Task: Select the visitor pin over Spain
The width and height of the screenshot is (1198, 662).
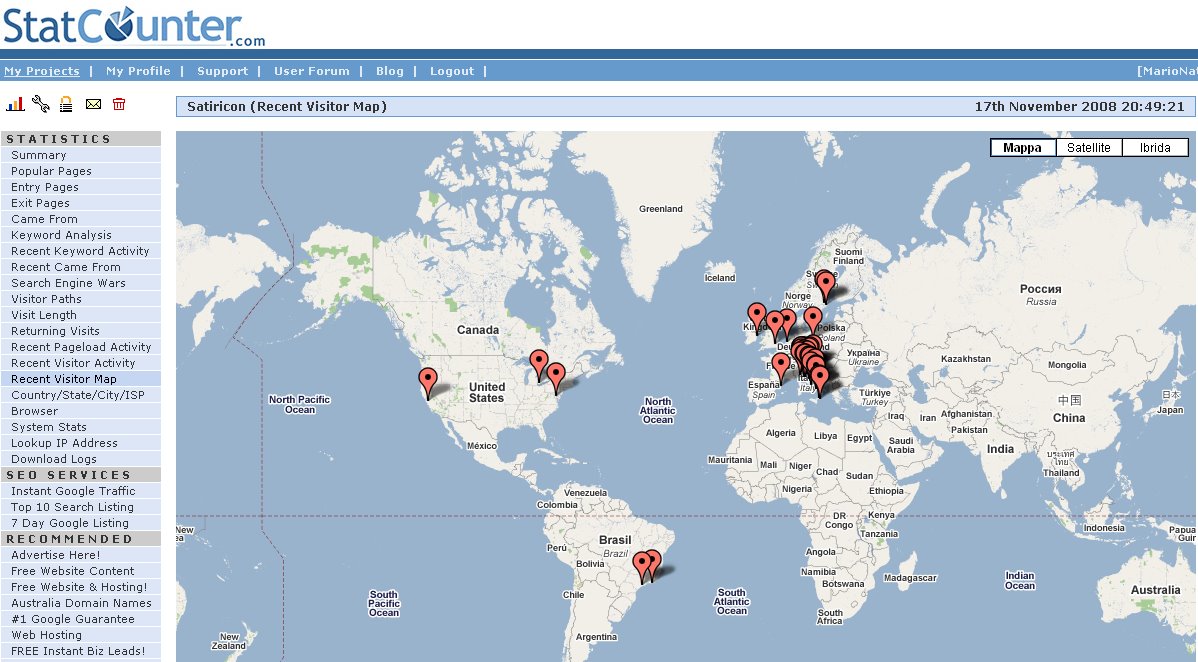Action: [x=780, y=368]
